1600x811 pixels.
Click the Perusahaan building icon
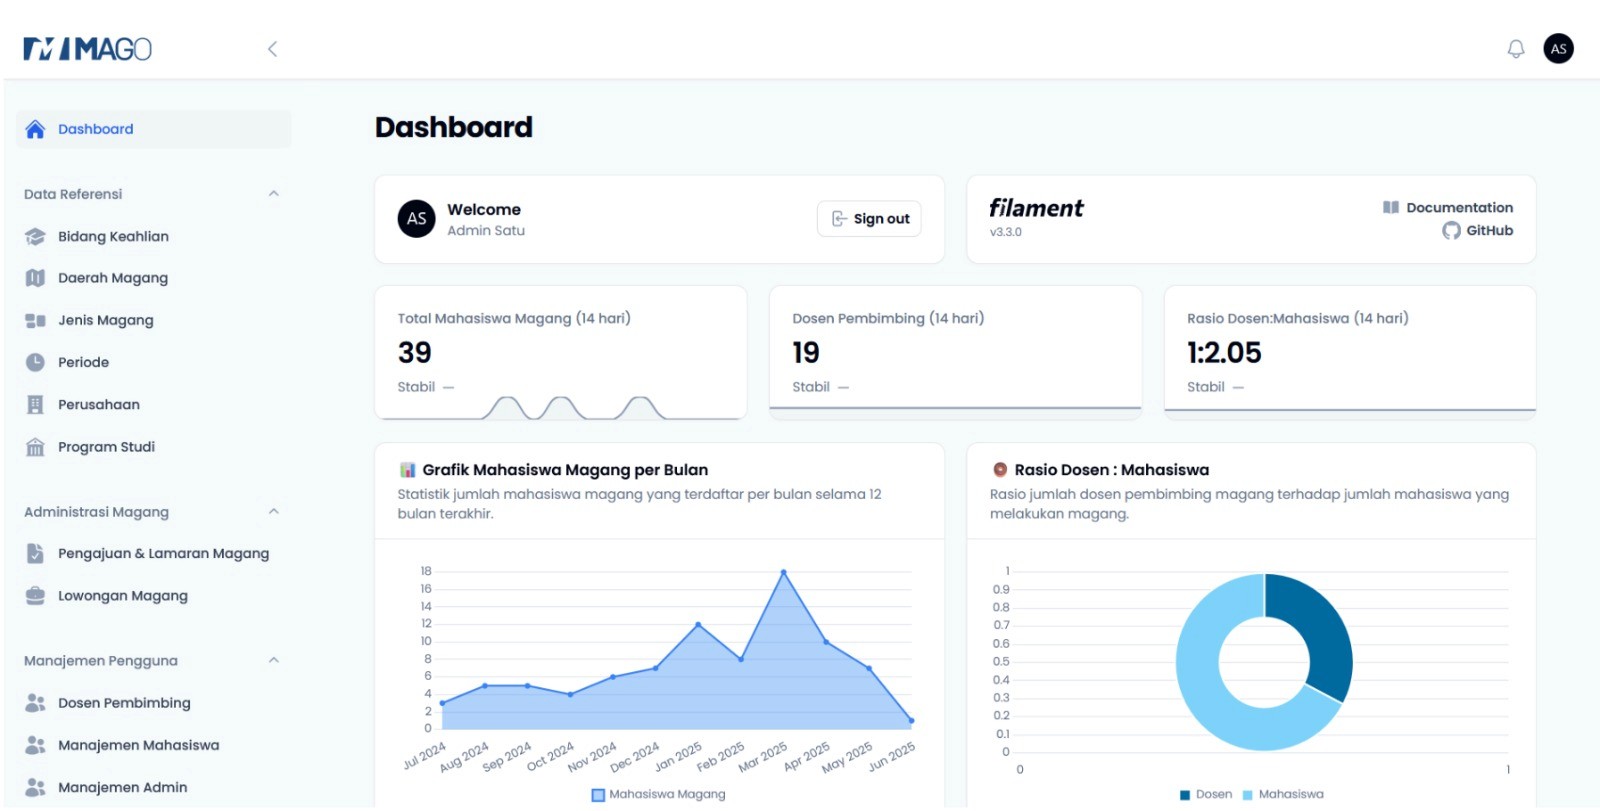tap(35, 404)
